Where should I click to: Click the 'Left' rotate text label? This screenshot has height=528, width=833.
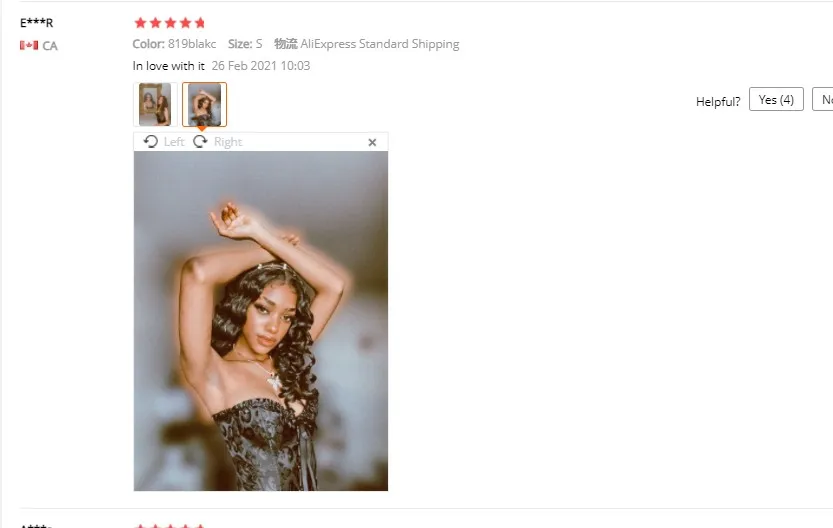[174, 142]
